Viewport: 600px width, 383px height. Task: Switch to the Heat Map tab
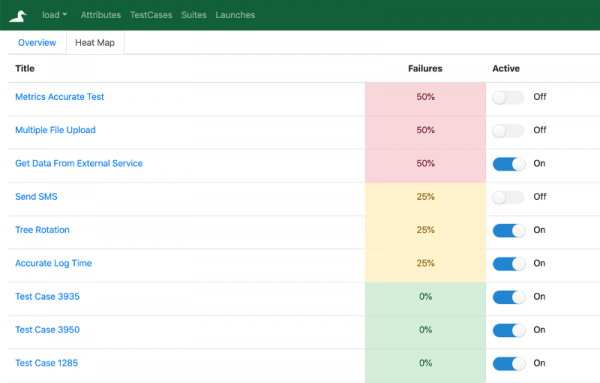pyautogui.click(x=95, y=42)
